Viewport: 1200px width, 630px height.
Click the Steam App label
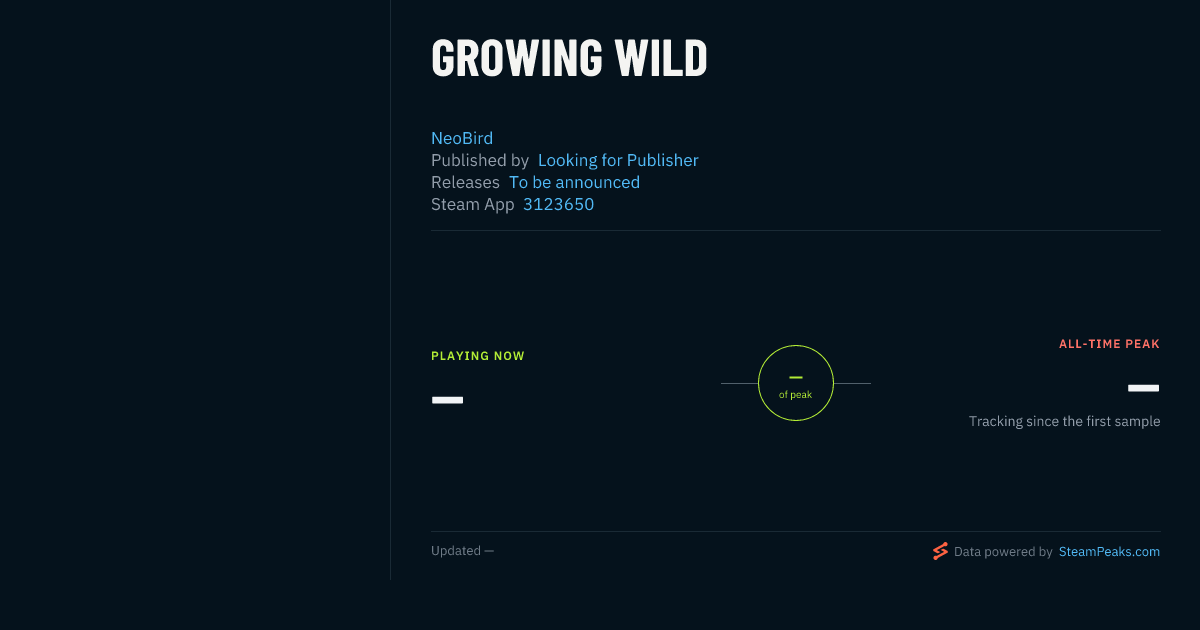473,204
